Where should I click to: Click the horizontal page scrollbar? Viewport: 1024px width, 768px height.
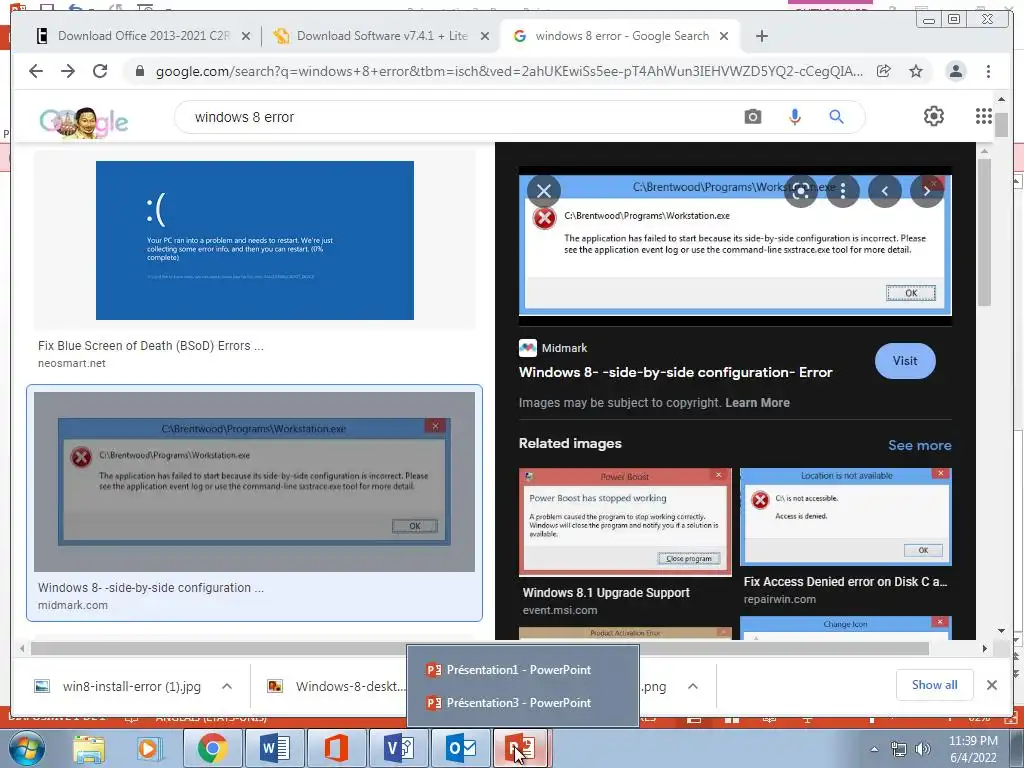(x=480, y=648)
